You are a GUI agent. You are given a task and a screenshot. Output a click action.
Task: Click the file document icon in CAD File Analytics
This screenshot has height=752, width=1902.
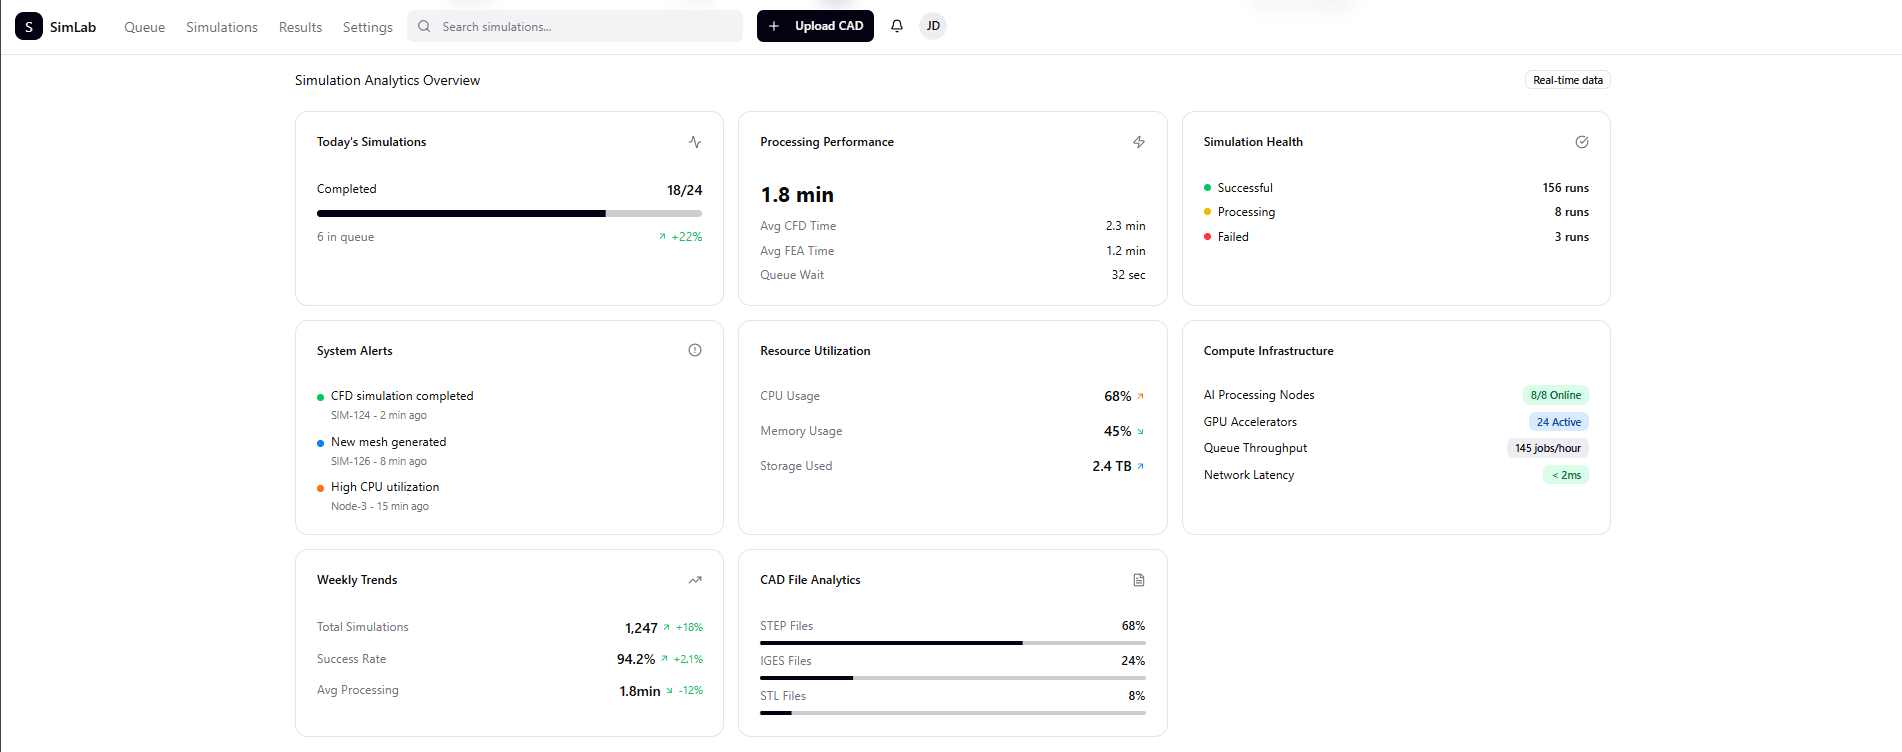(x=1139, y=580)
